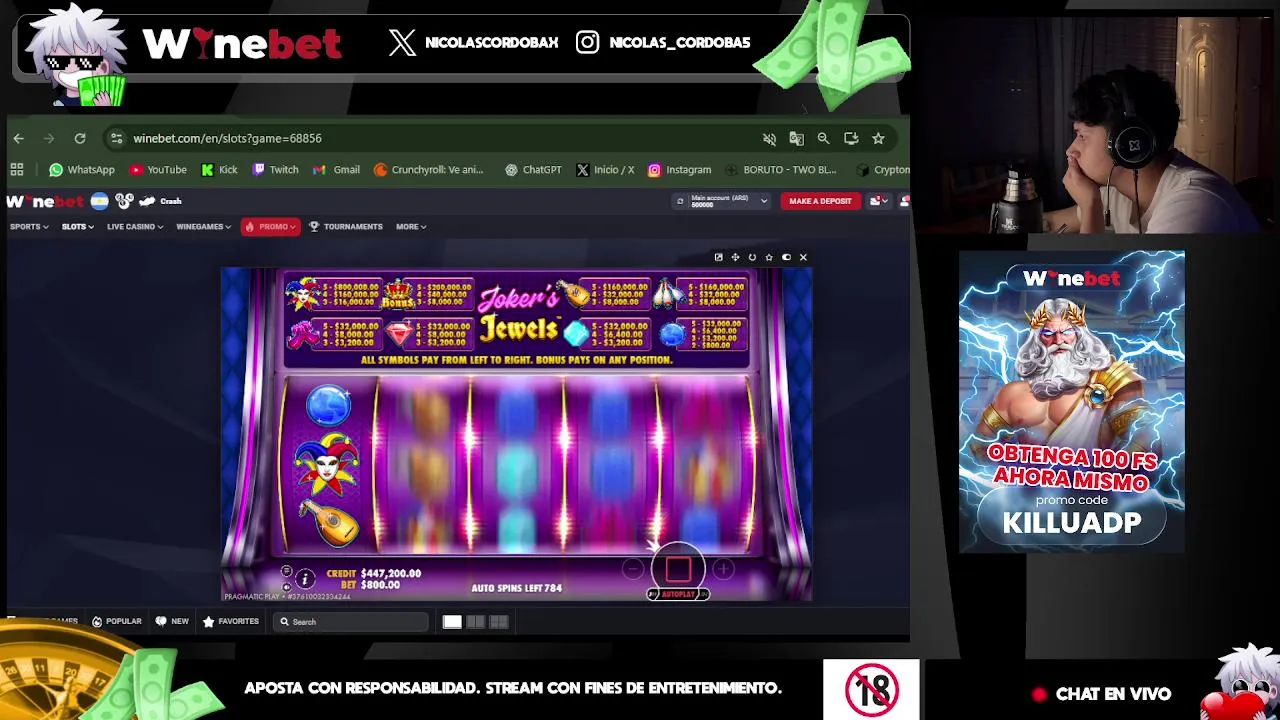Viewport: 1280px width, 720px height.
Task: Select single game window layout
Action: pos(452,622)
